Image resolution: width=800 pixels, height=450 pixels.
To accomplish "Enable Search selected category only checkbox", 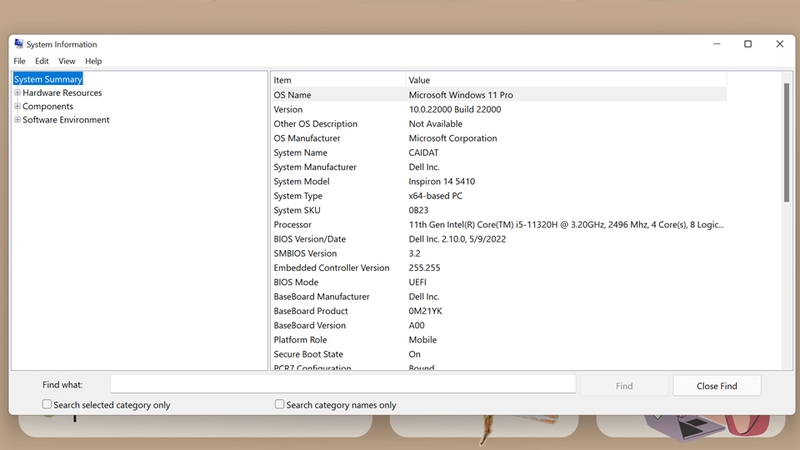I will (47, 404).
